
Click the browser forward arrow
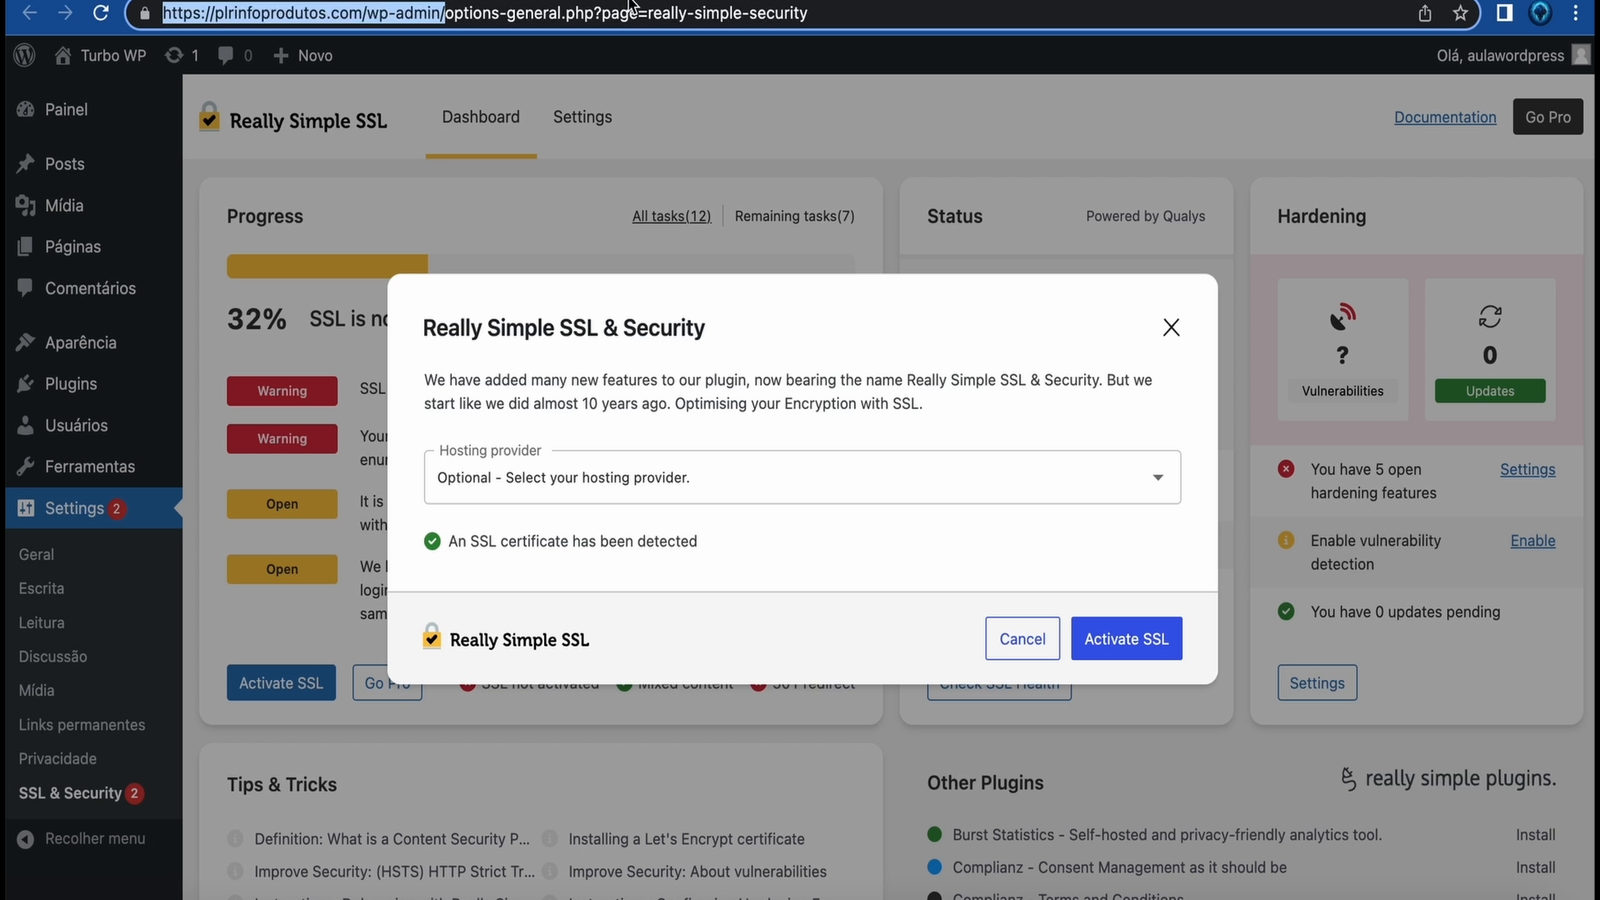point(65,13)
